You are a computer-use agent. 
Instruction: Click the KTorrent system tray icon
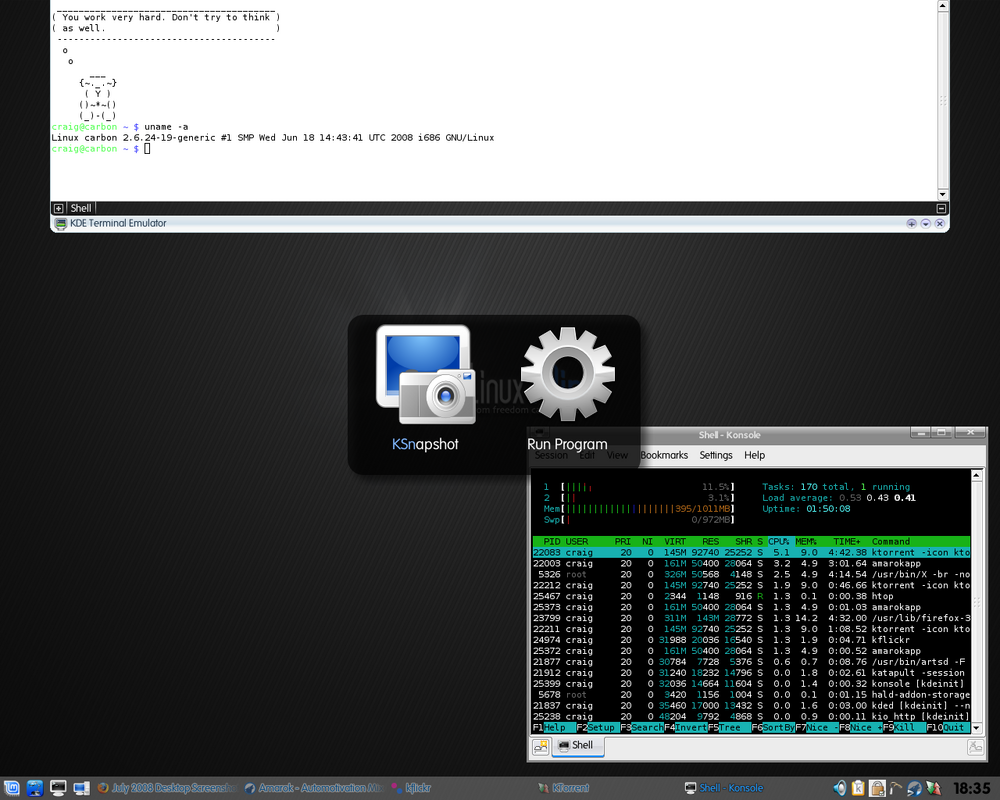click(933, 788)
